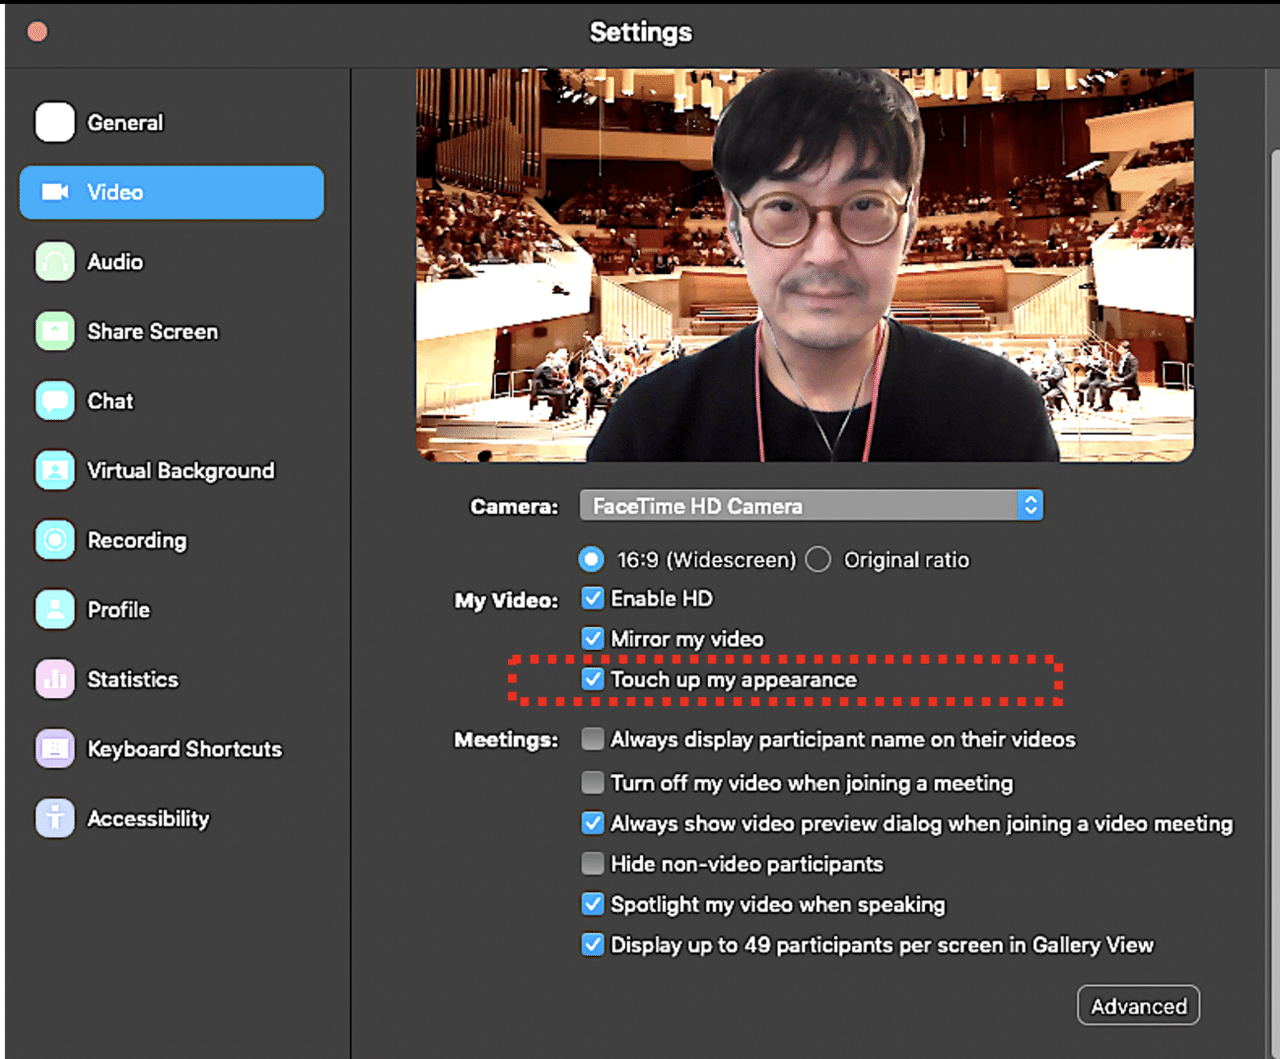The image size is (1280, 1059).
Task: Click the camera video preview
Action: (805, 265)
